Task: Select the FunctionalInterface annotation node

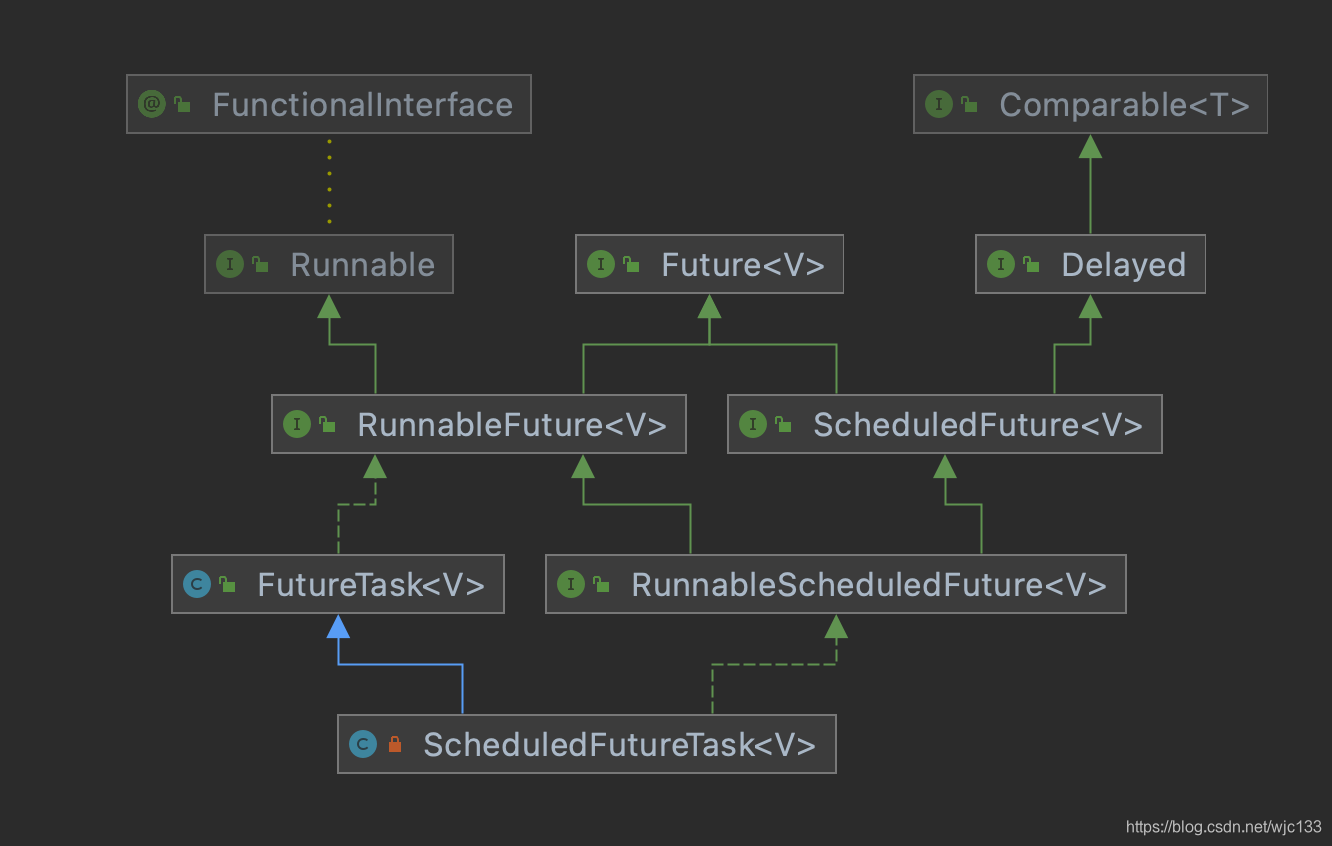Action: pyautogui.click(x=328, y=104)
